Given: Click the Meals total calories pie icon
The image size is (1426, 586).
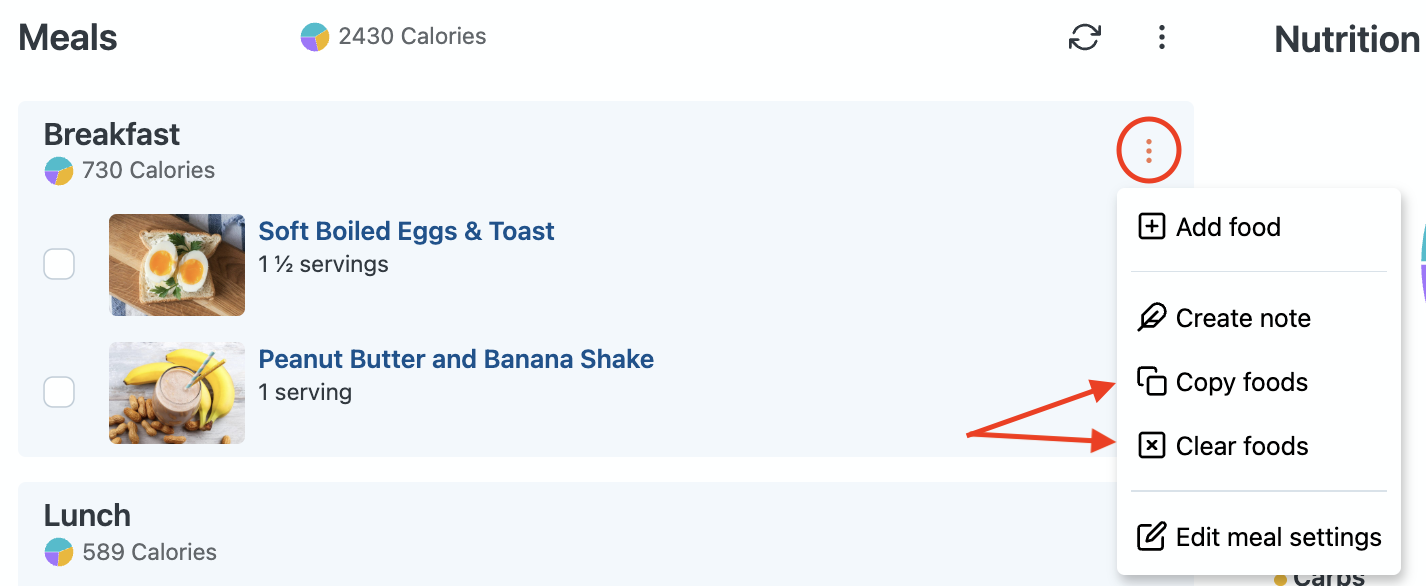Looking at the screenshot, I should click(315, 38).
